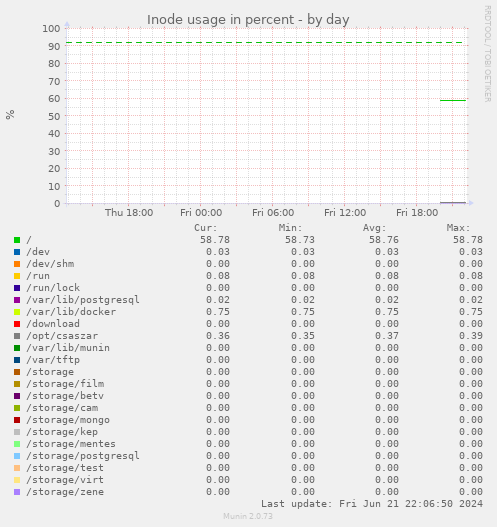
Task: Click the 0.37 Avg value for /opt/csaszar
Action: point(387,336)
